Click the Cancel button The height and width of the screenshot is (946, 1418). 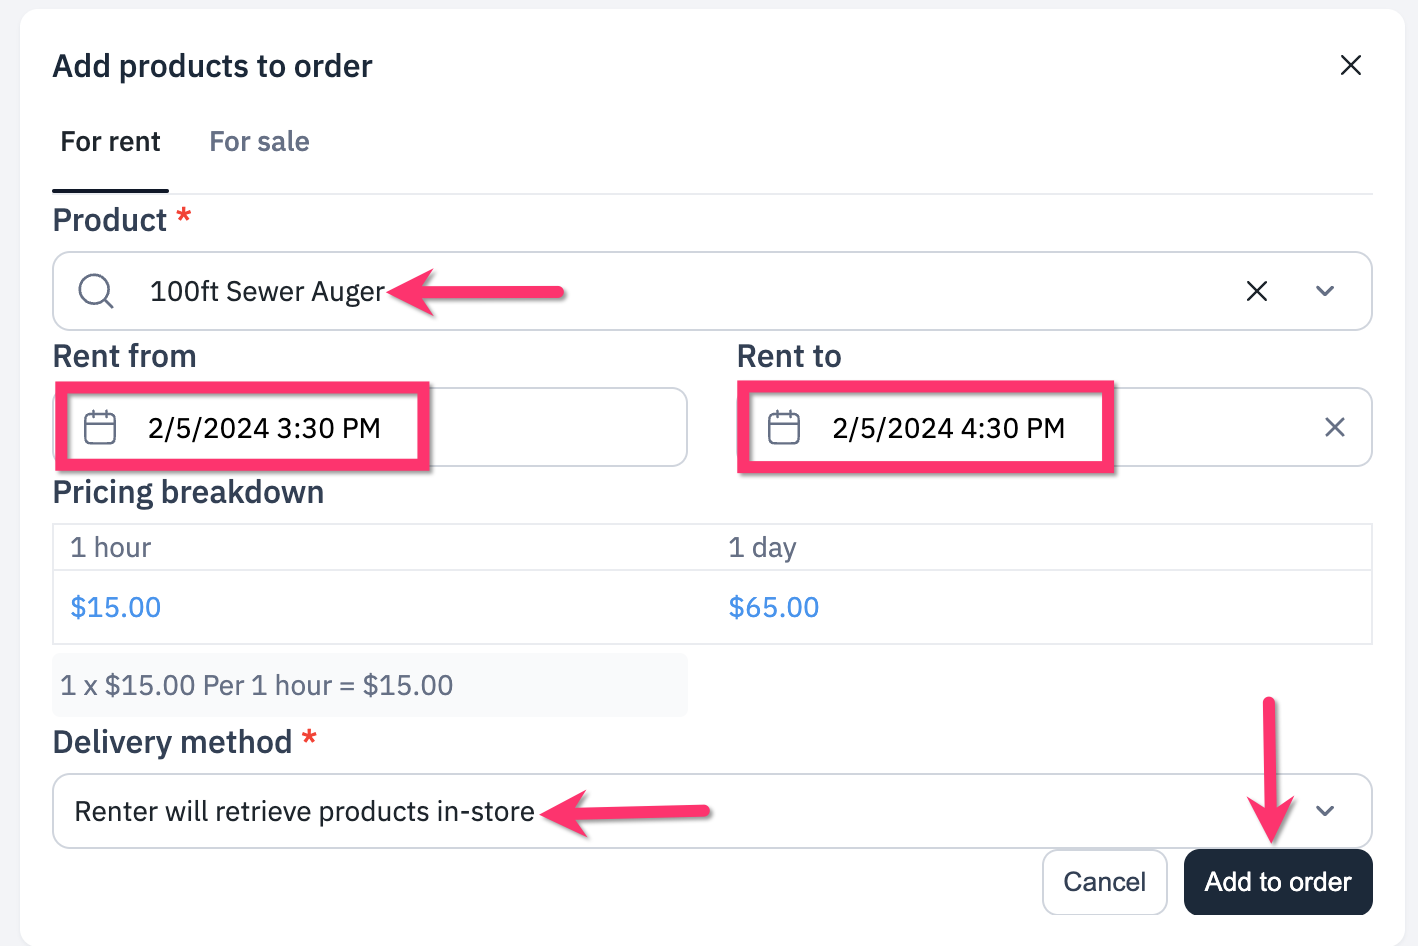(1104, 882)
